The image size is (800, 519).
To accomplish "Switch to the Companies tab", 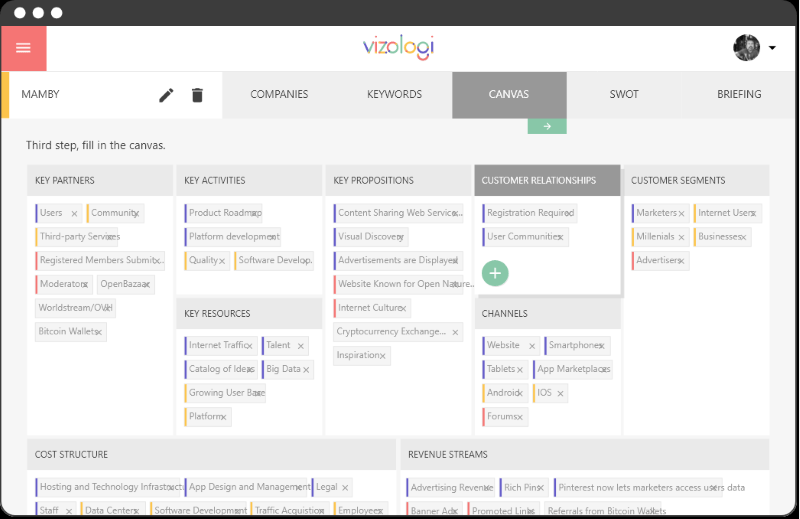I will coord(279,94).
